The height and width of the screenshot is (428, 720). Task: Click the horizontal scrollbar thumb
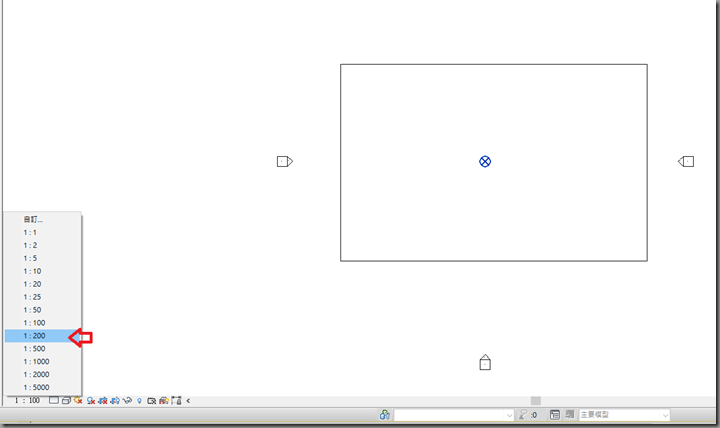[x=536, y=401]
